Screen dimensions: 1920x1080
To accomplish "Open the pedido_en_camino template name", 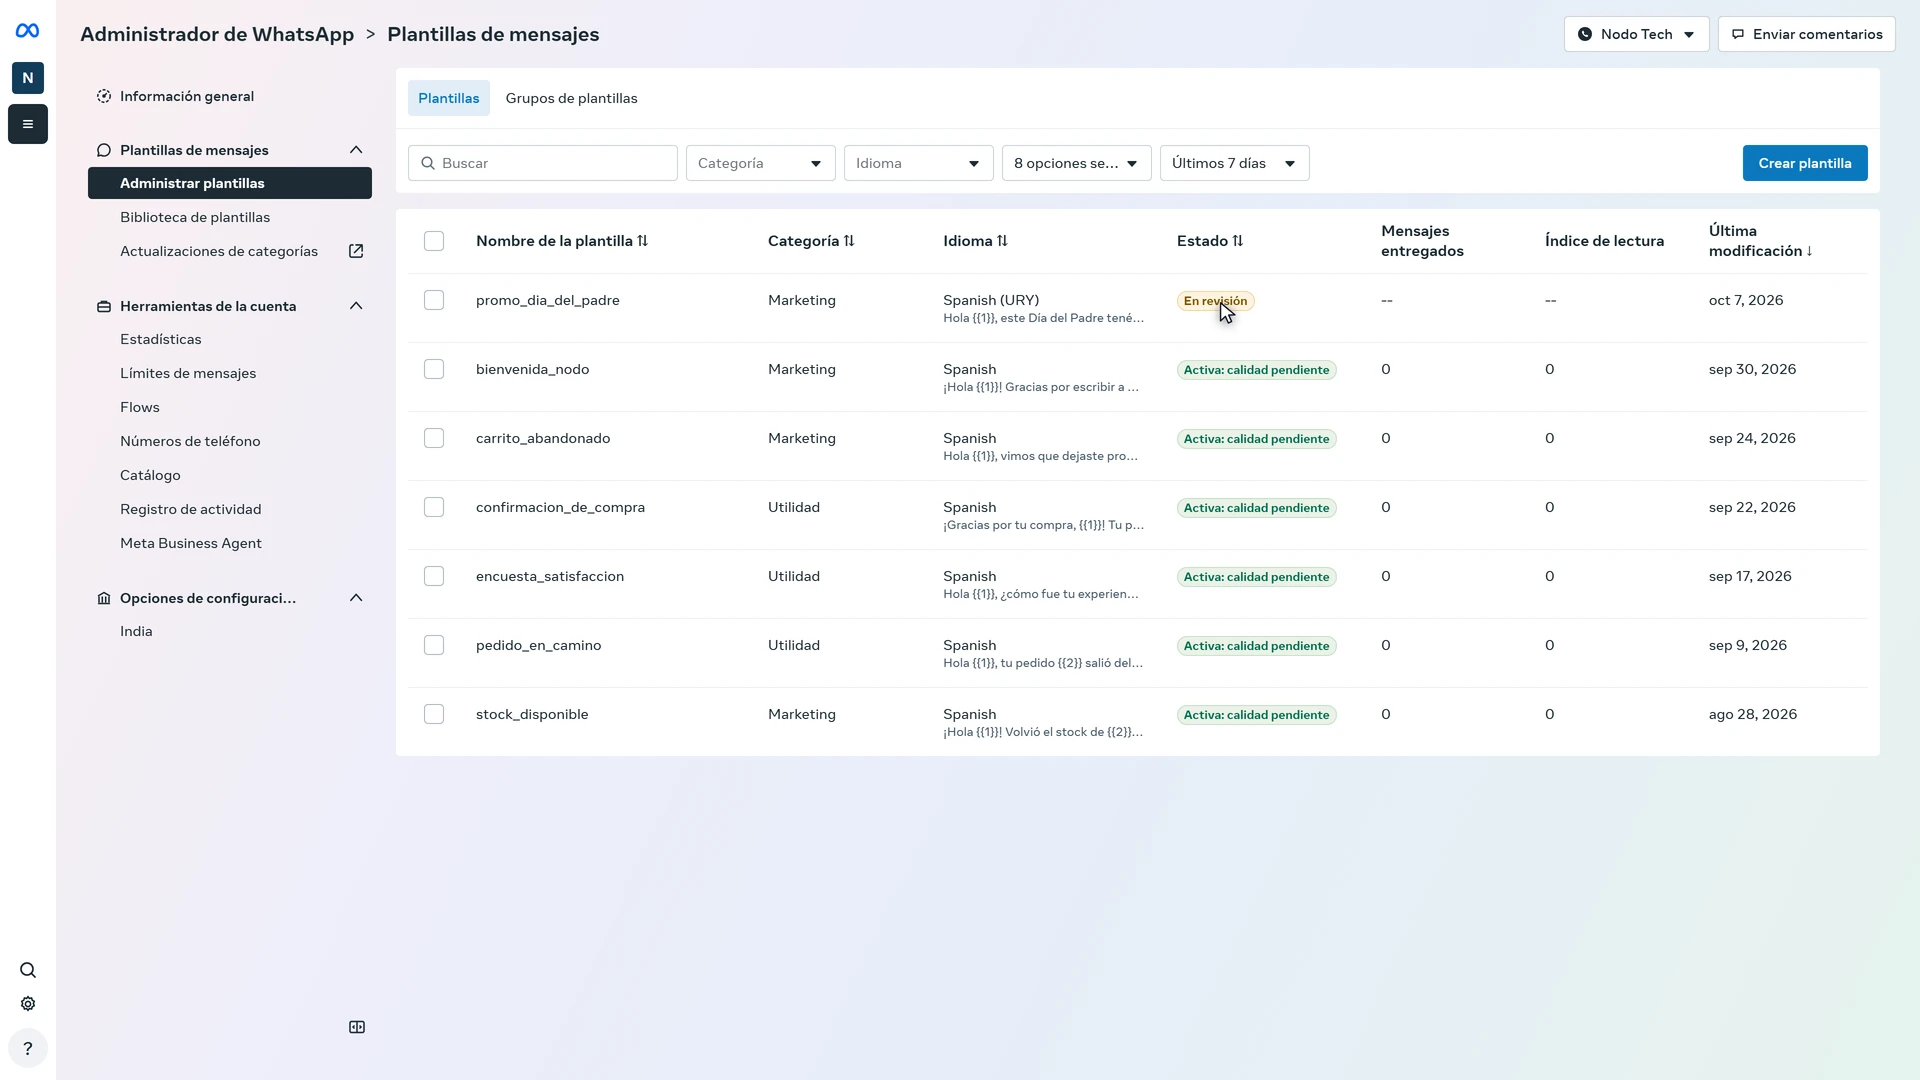I will pos(539,645).
